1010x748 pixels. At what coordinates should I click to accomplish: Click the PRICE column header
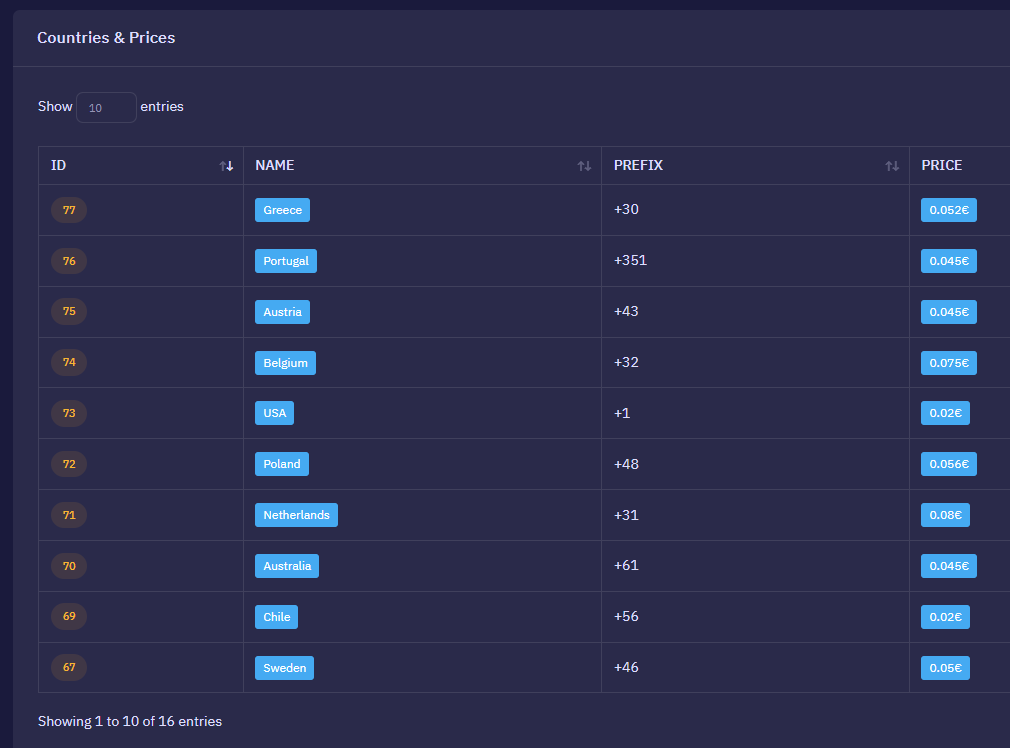[942, 166]
